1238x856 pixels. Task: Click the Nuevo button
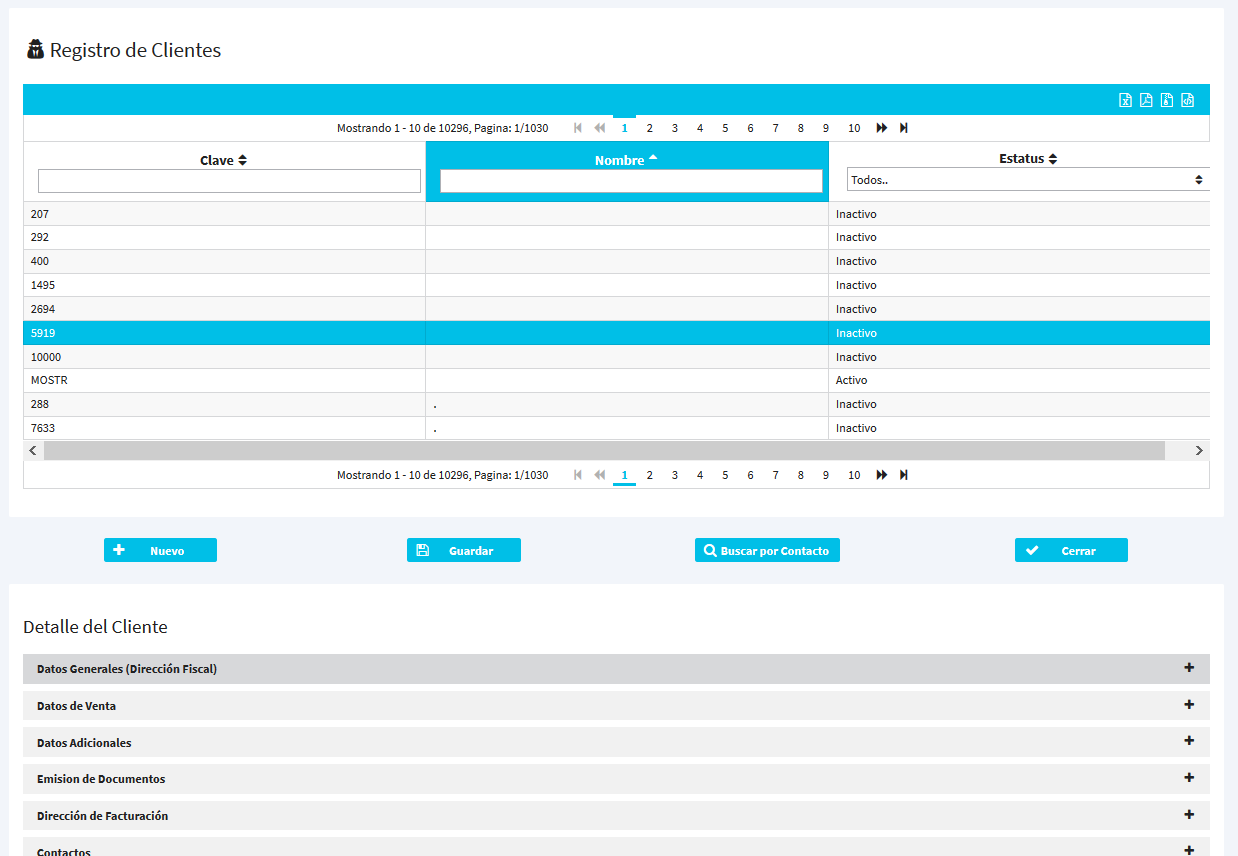coord(160,550)
